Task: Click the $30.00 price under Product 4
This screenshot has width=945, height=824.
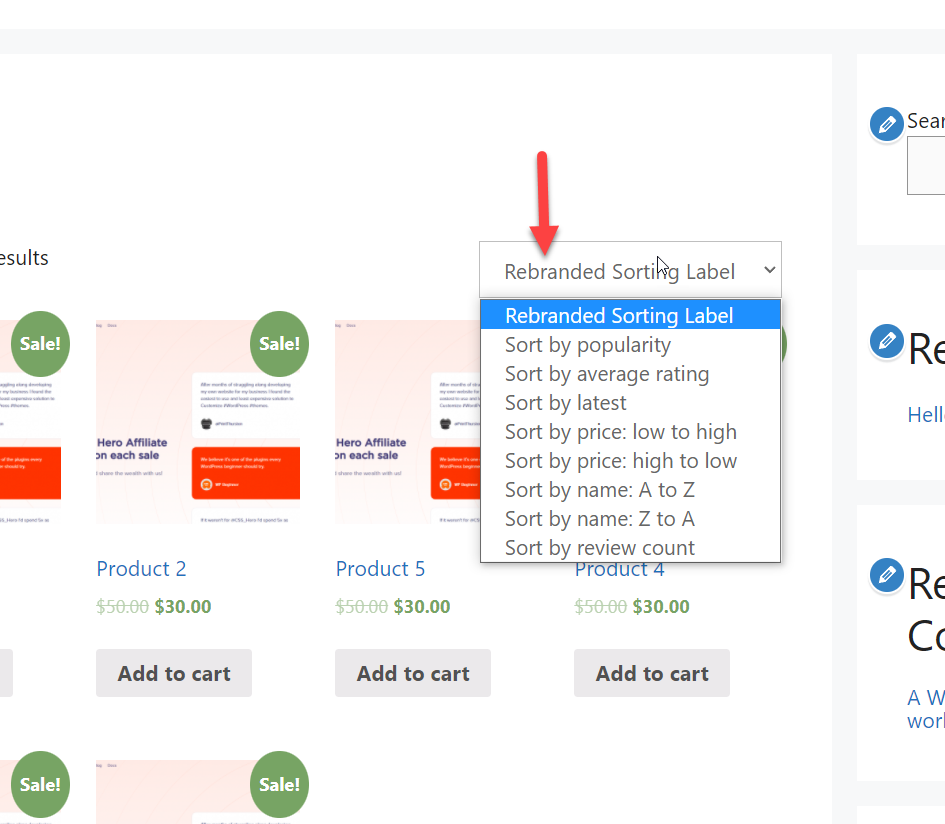Action: tap(661, 606)
